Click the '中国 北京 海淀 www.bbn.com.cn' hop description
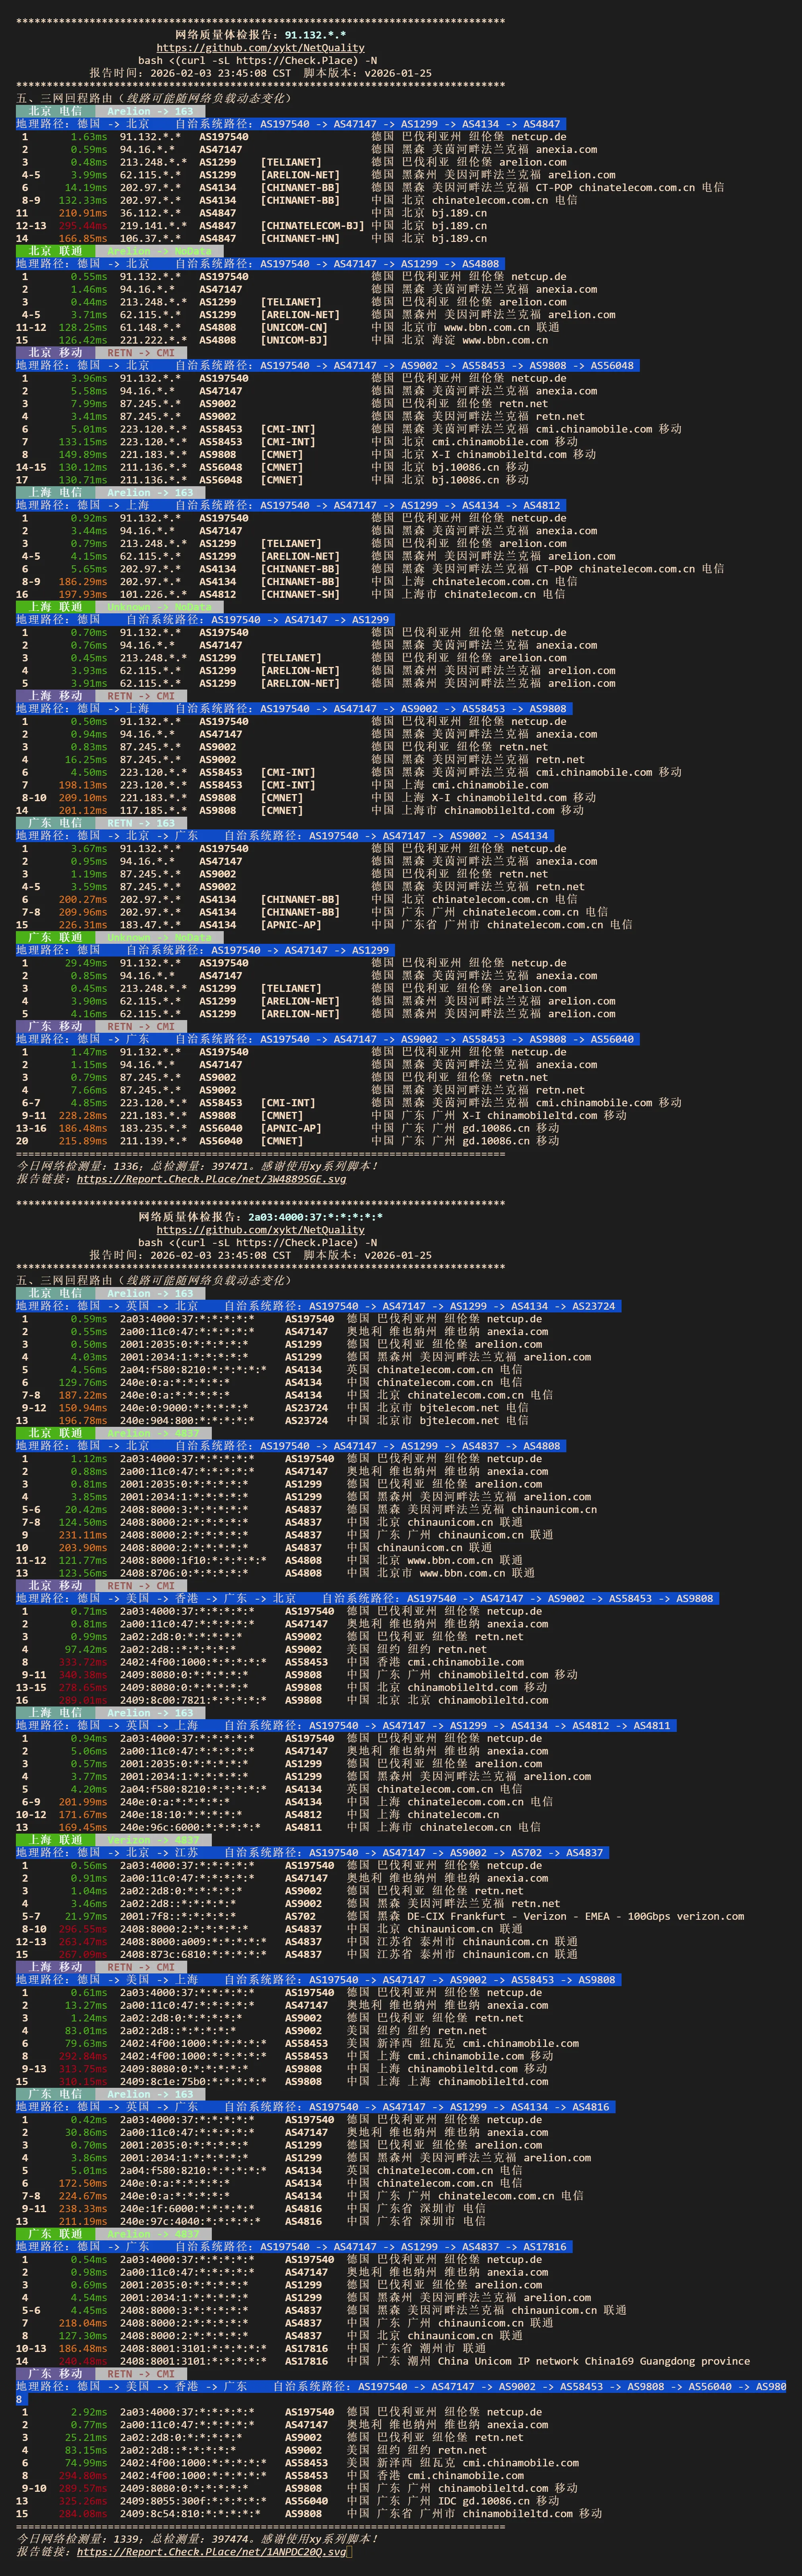Image resolution: width=802 pixels, height=2576 pixels. [x=459, y=340]
